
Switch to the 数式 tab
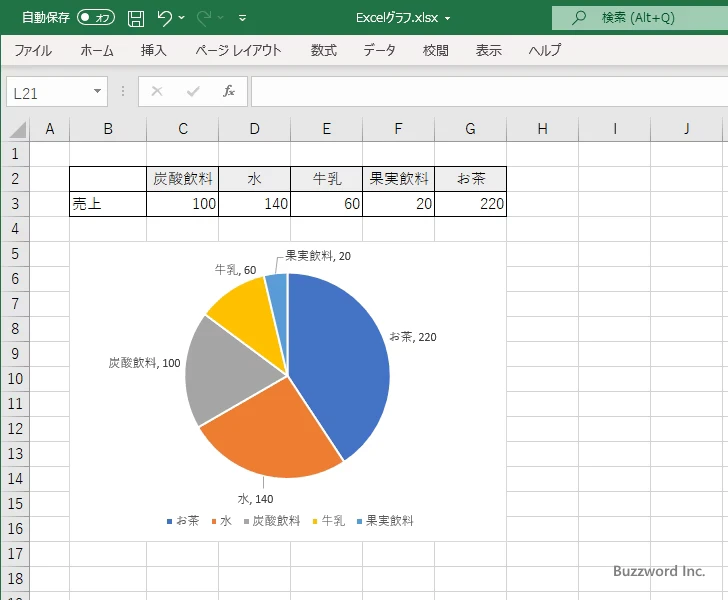pyautogui.click(x=324, y=50)
